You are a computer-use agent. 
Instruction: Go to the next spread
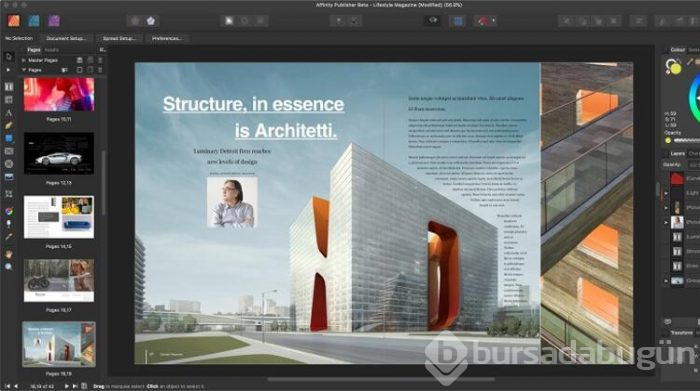tap(67, 386)
